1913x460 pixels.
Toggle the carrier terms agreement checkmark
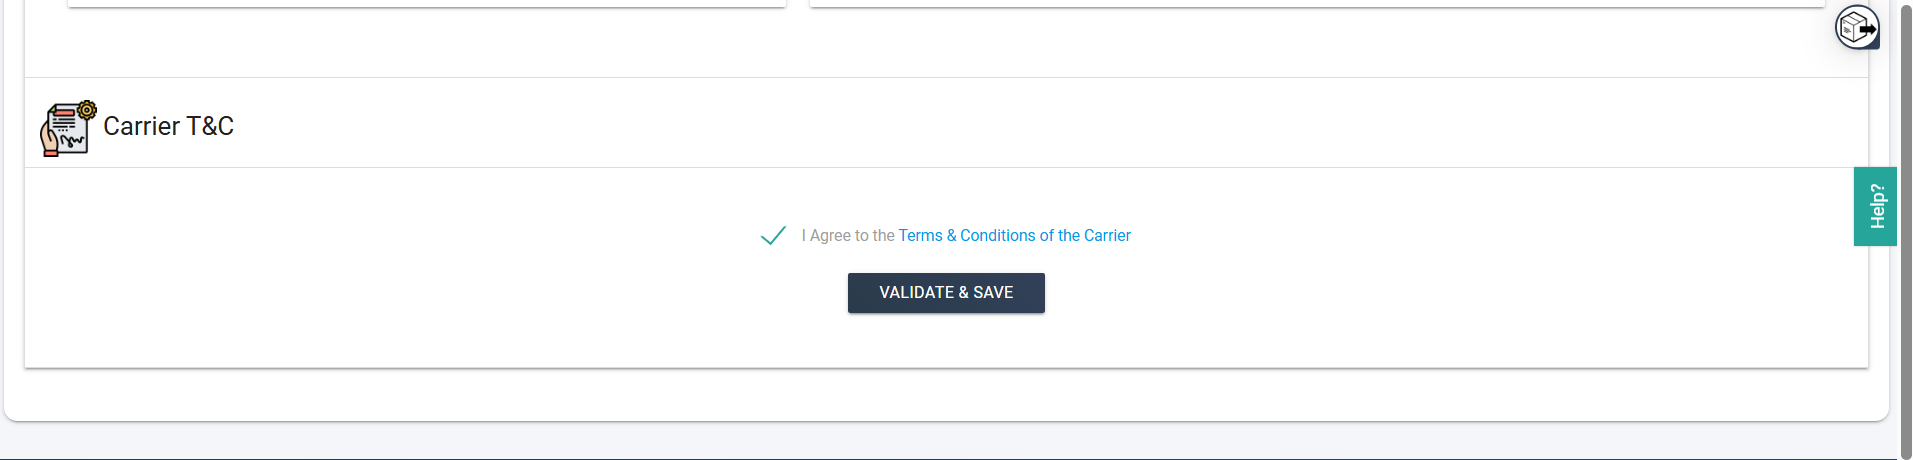coord(773,236)
